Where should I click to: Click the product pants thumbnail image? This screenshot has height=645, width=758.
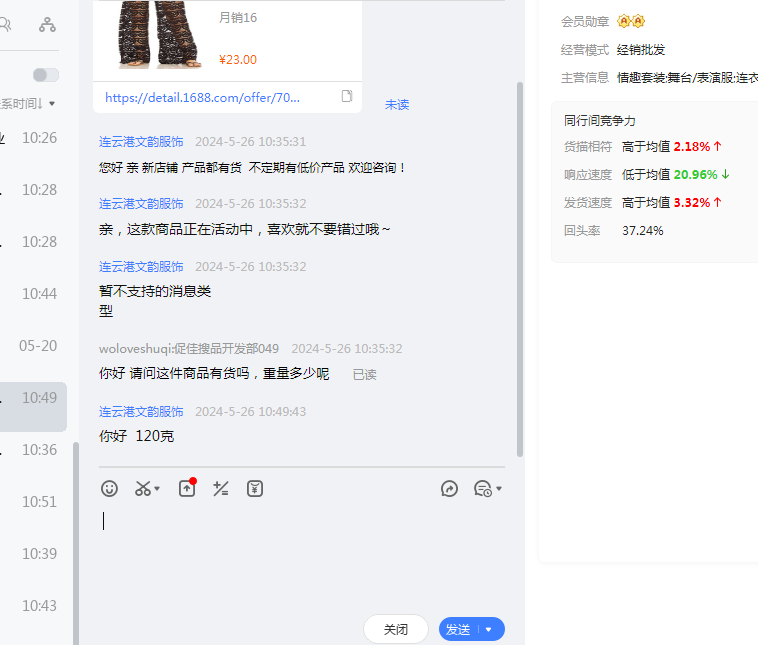[x=159, y=35]
